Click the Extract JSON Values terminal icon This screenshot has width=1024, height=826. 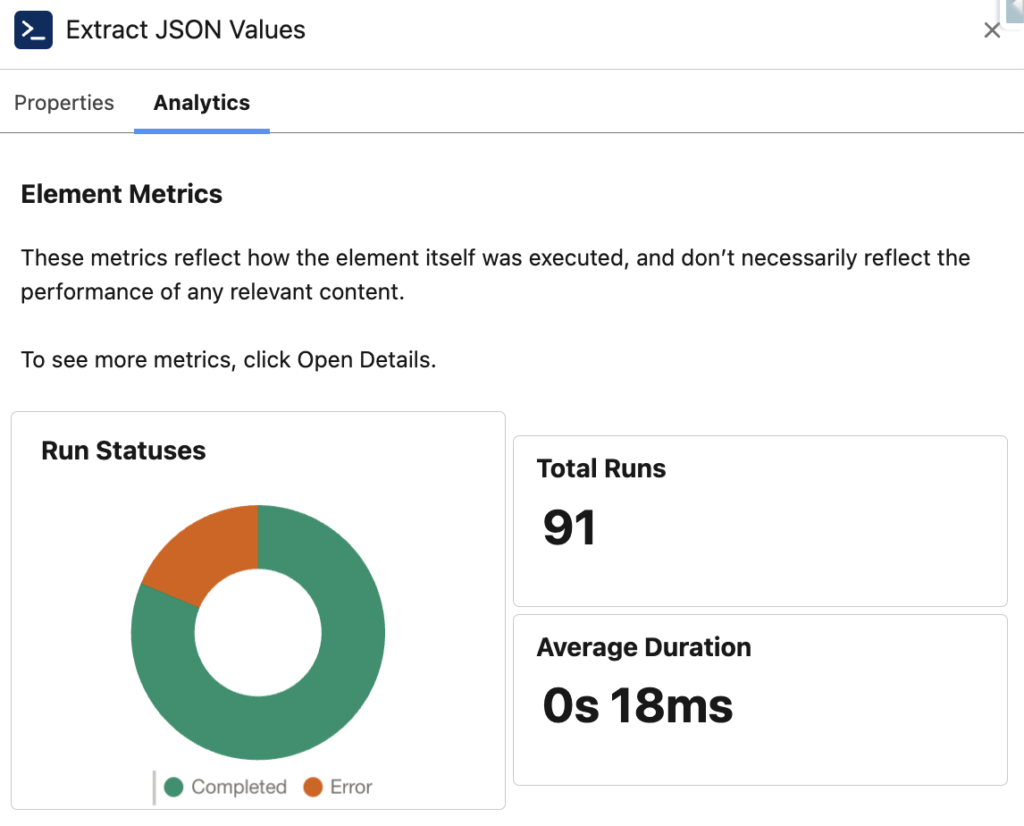pyautogui.click(x=32, y=30)
